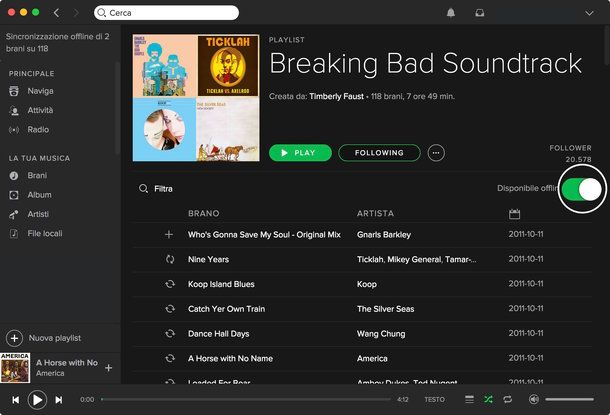Skip to the previous track
The height and width of the screenshot is (415, 610).
click(x=16, y=400)
